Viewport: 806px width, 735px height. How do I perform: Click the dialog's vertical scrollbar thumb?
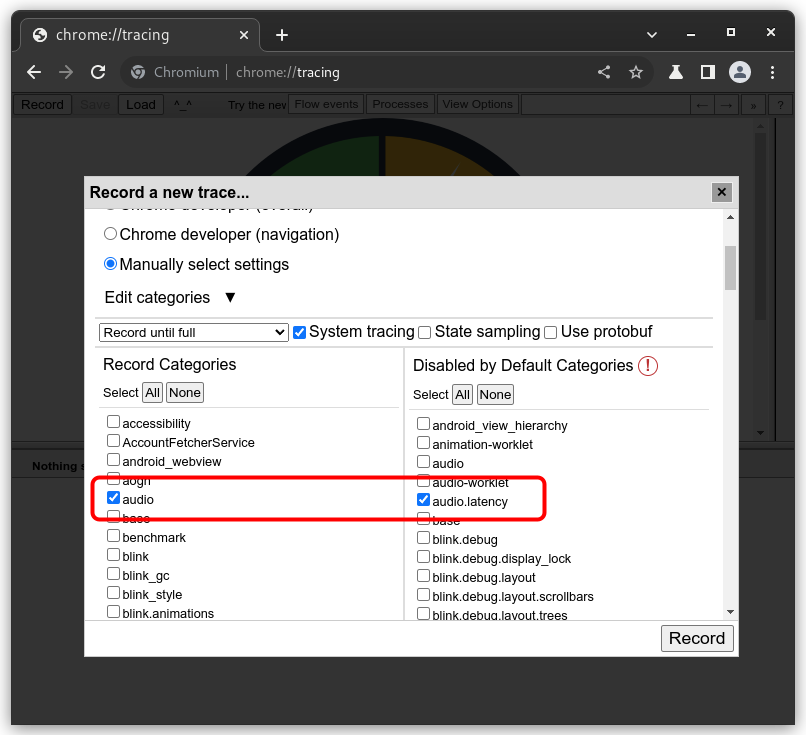tap(730, 268)
